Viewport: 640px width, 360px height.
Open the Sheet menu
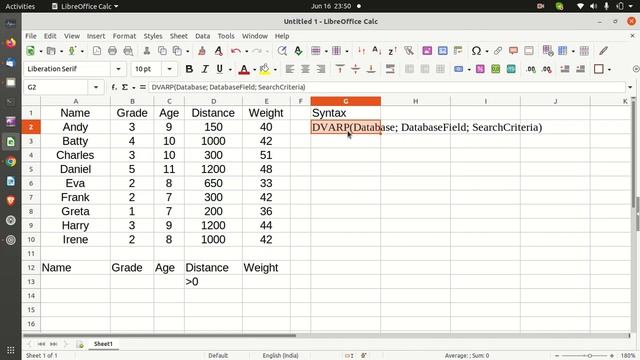point(179,36)
